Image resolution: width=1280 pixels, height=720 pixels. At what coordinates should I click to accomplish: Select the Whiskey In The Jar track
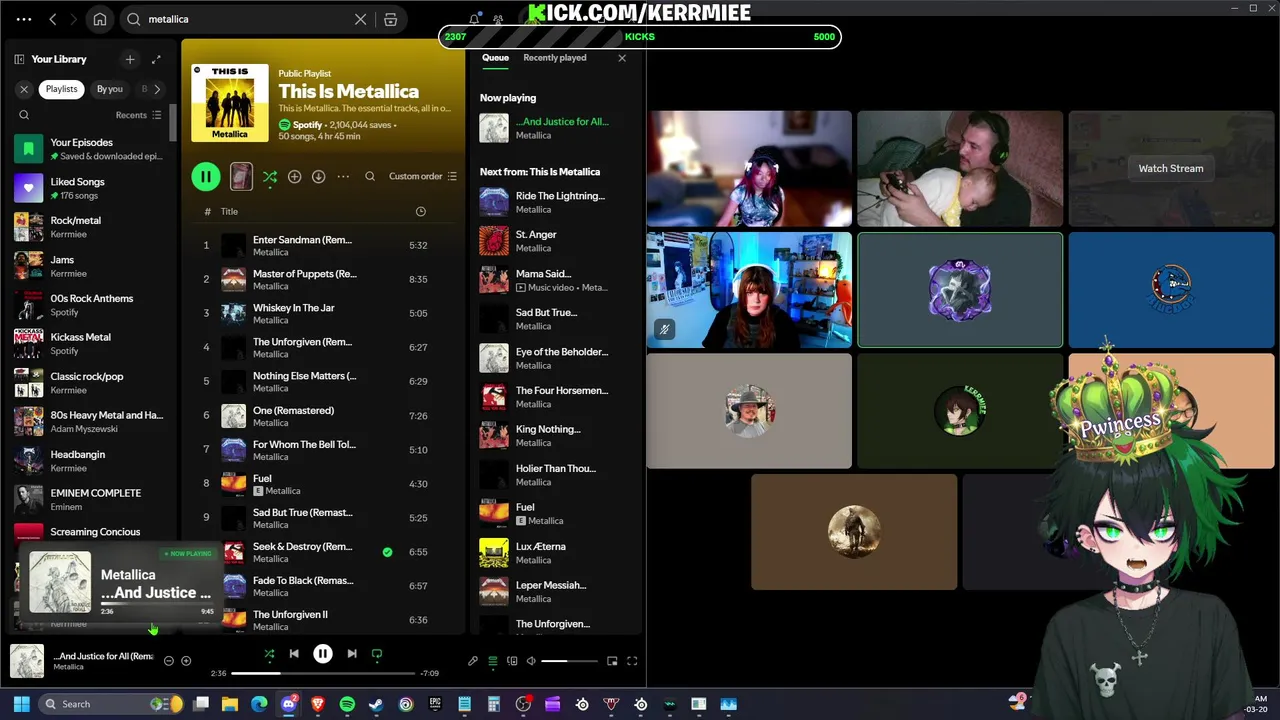pyautogui.click(x=325, y=314)
